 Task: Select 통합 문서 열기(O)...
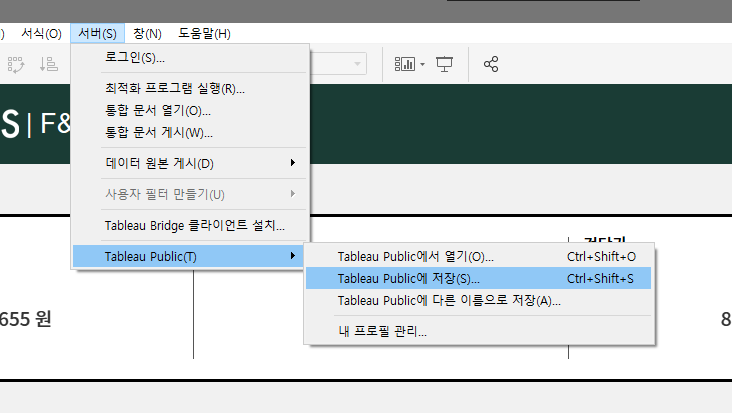pos(190,111)
